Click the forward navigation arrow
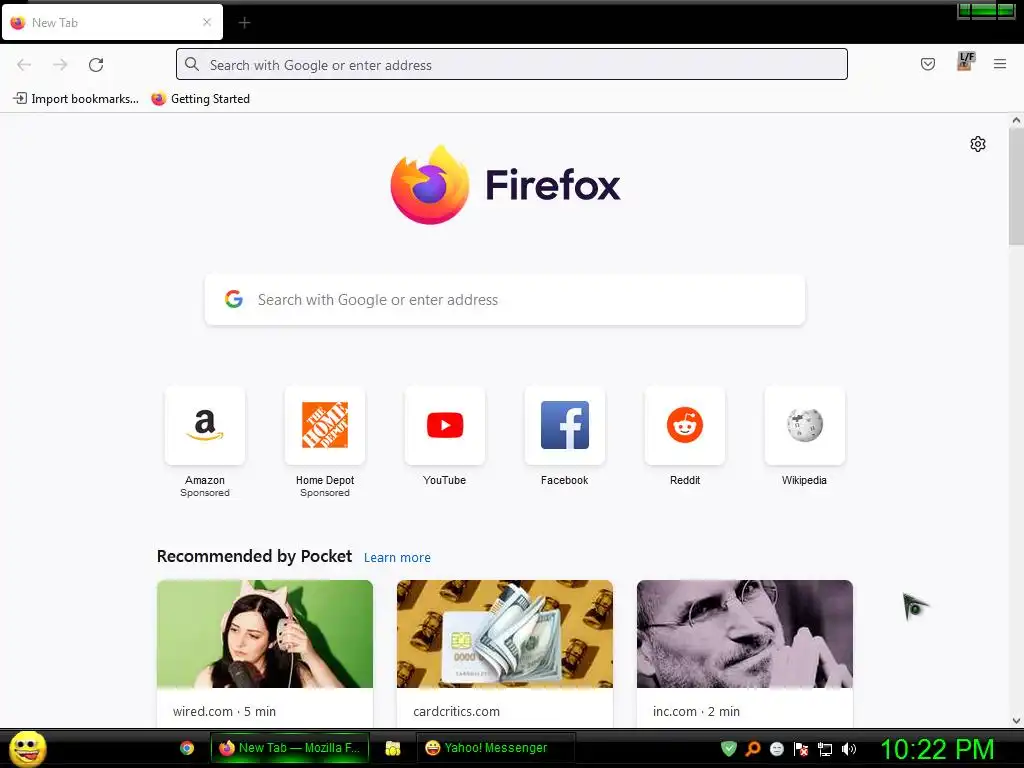Screen dimensions: 1024x768 point(60,65)
